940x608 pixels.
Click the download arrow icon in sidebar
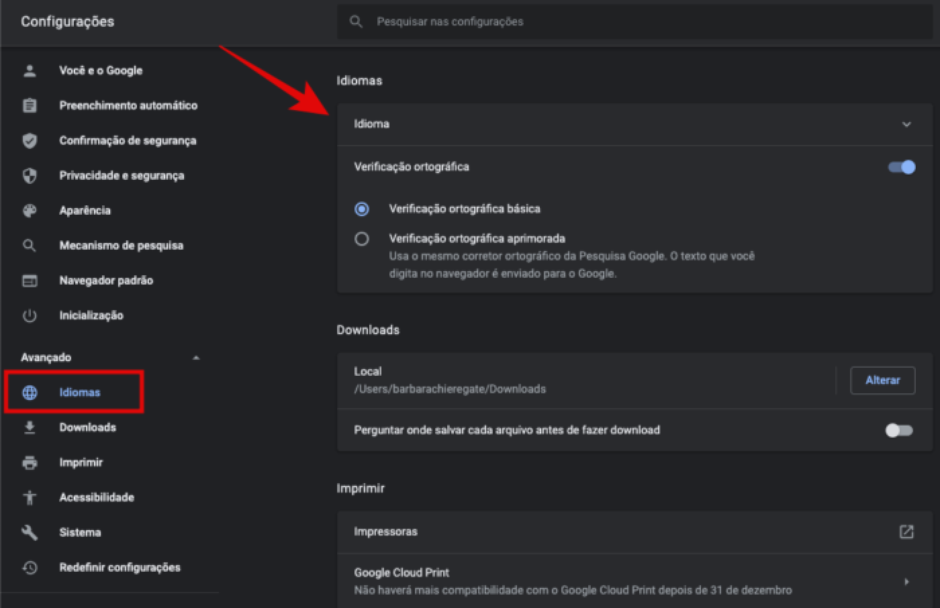click(30, 428)
